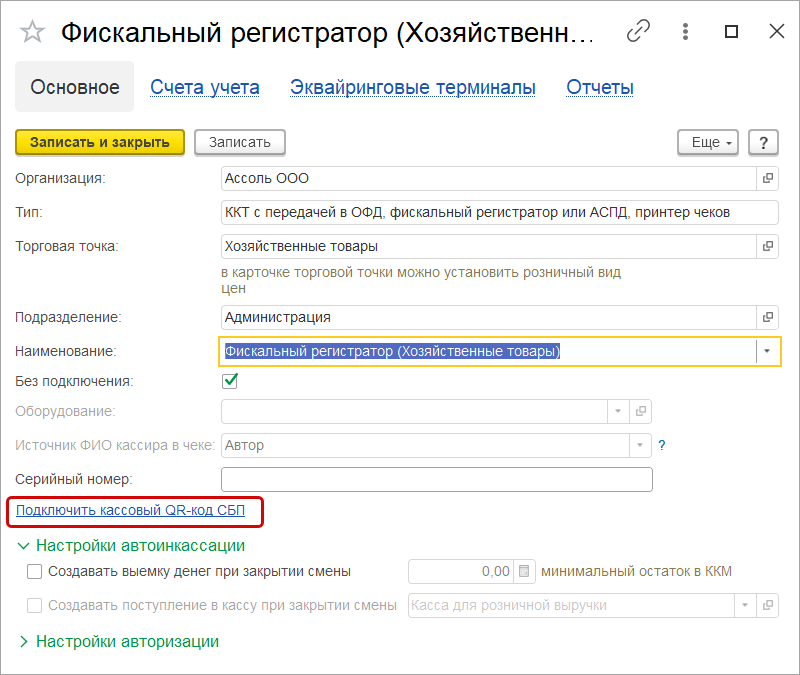Focus the Серийный номер input field
The height and width of the screenshot is (675, 800).
[x=437, y=480]
